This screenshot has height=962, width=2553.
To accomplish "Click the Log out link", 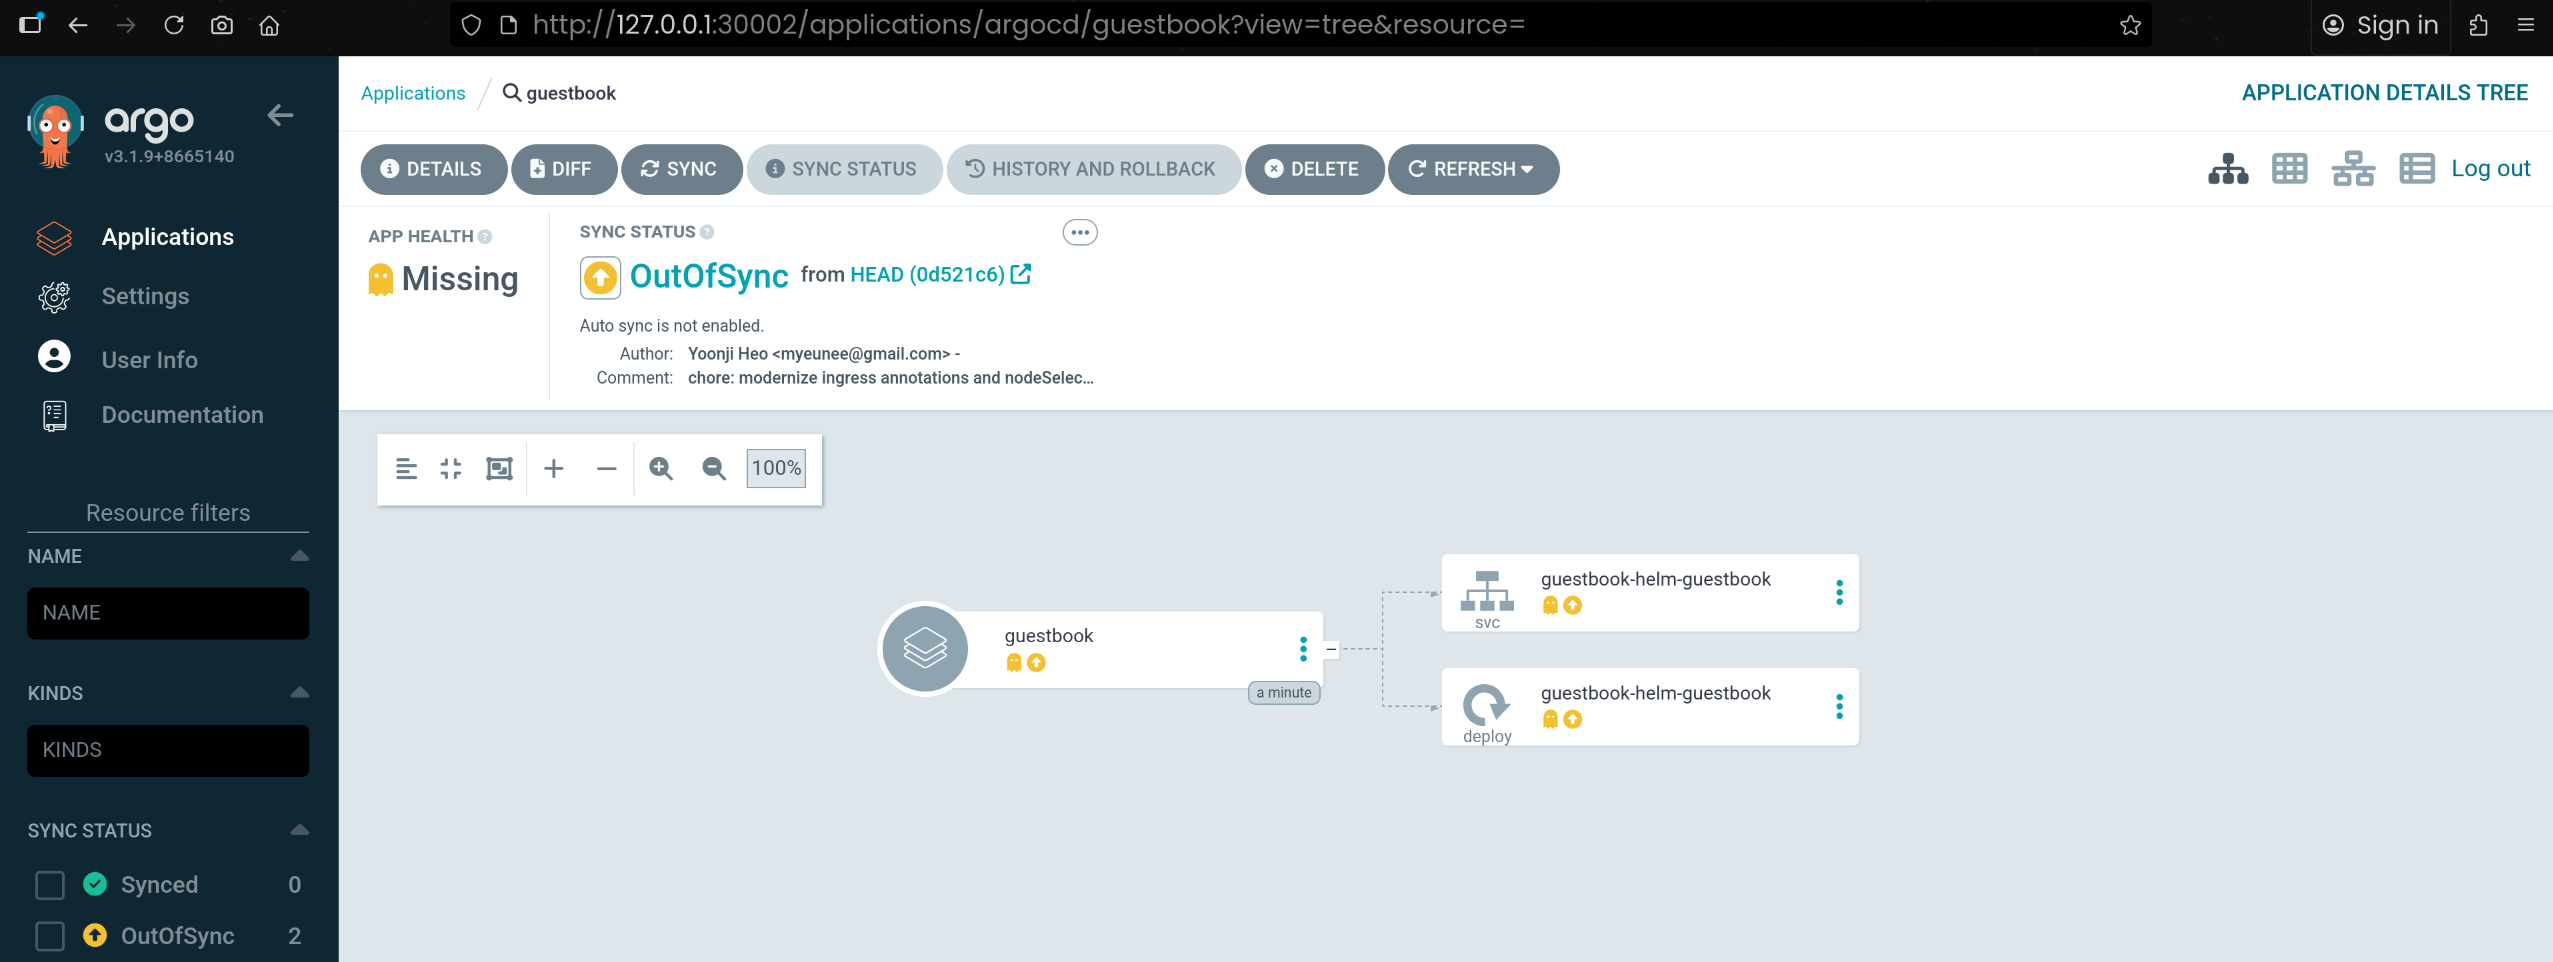I will click(2490, 168).
